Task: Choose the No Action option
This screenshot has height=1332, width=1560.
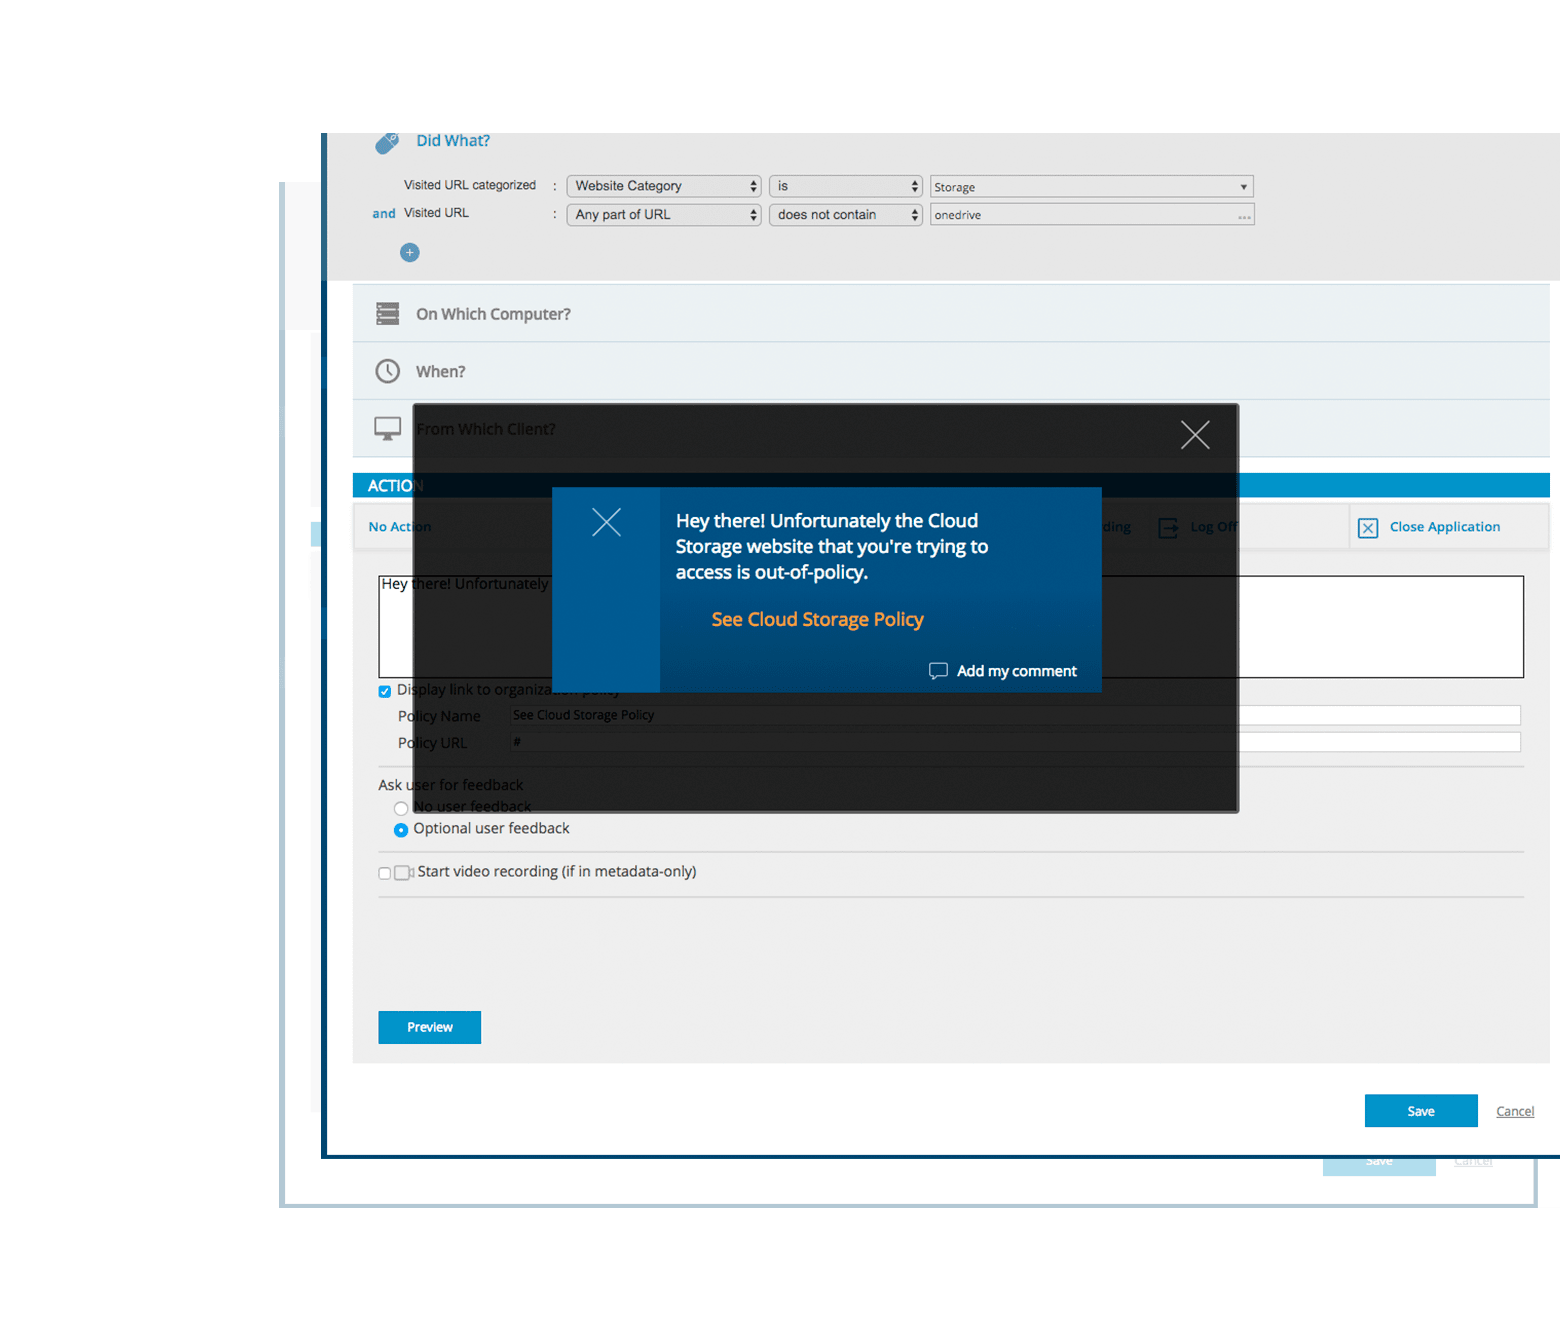Action: pyautogui.click(x=398, y=526)
